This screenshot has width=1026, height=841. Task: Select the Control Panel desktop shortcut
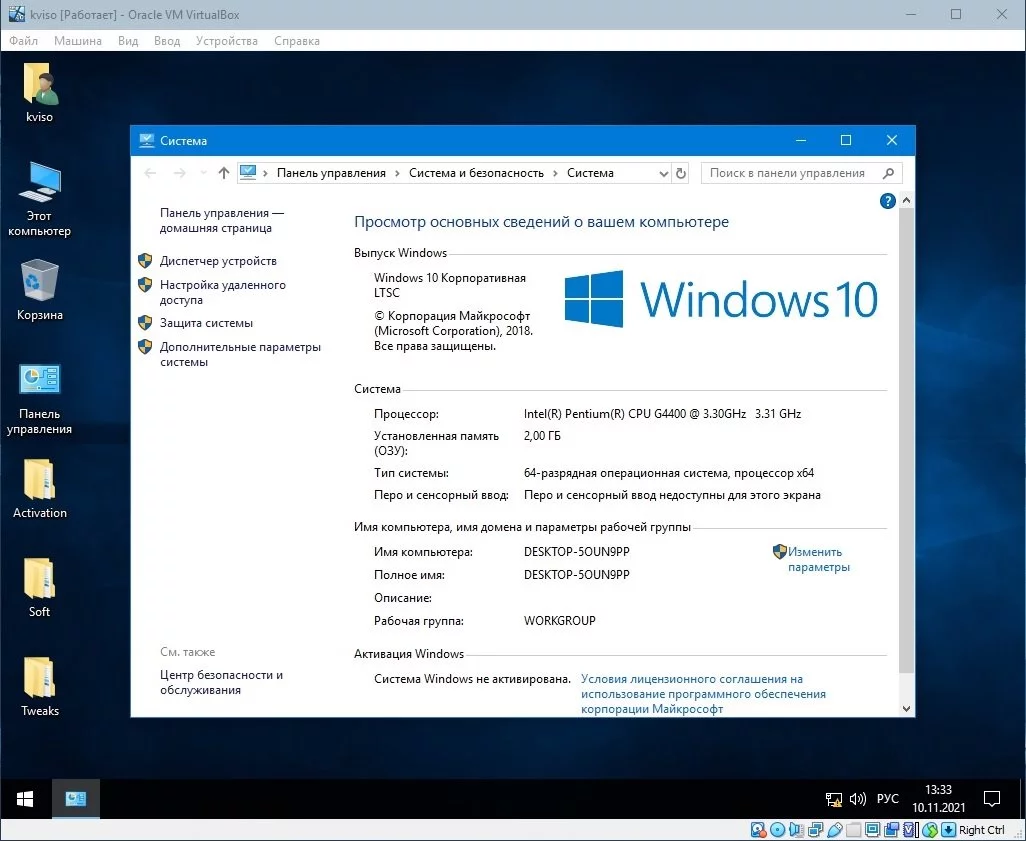[x=39, y=399]
